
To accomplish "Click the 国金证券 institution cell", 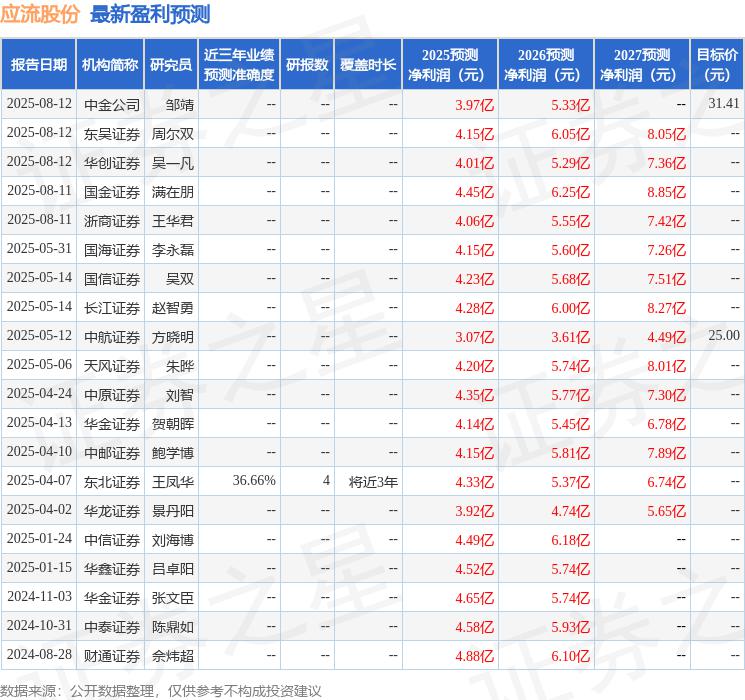I will coord(112,192).
